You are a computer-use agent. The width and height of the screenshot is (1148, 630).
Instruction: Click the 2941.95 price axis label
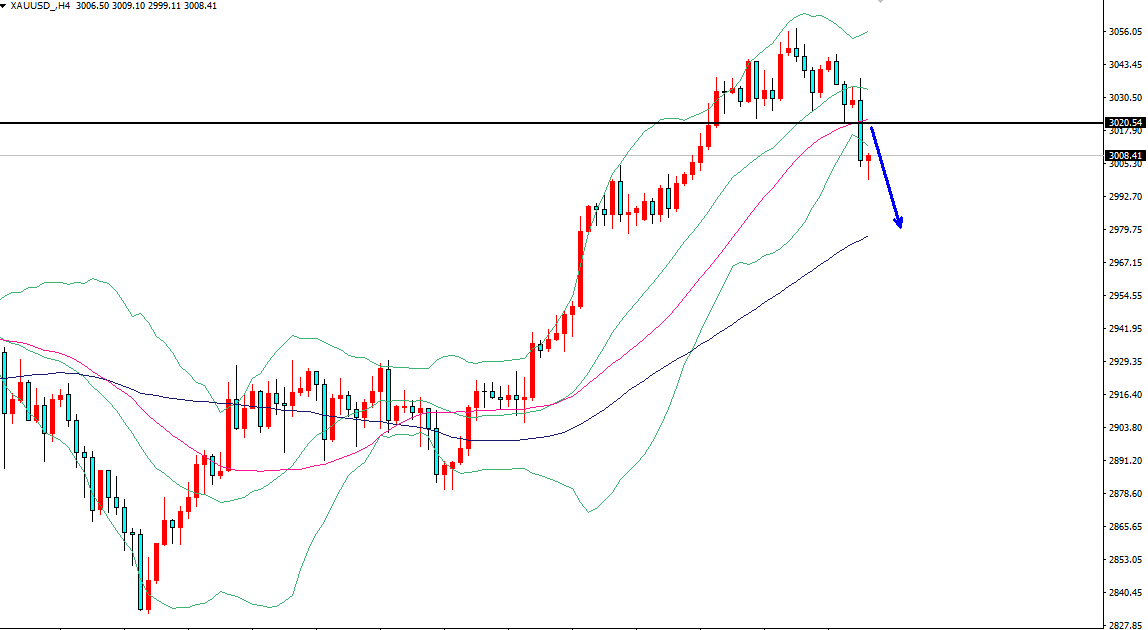click(1125, 328)
